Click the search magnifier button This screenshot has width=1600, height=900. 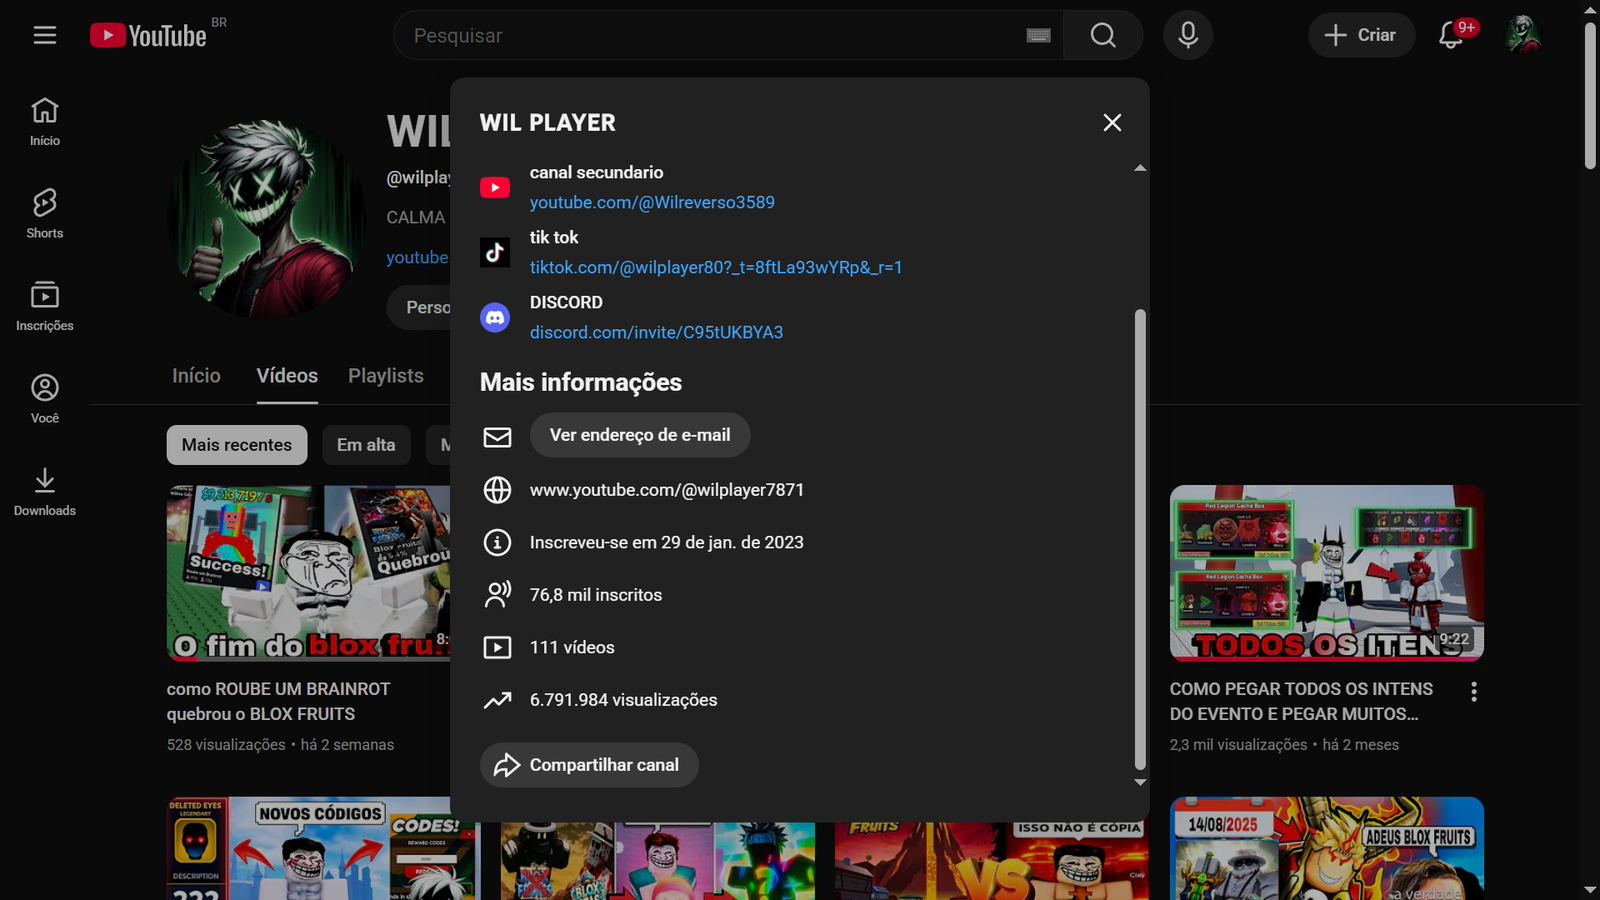[x=1102, y=35]
